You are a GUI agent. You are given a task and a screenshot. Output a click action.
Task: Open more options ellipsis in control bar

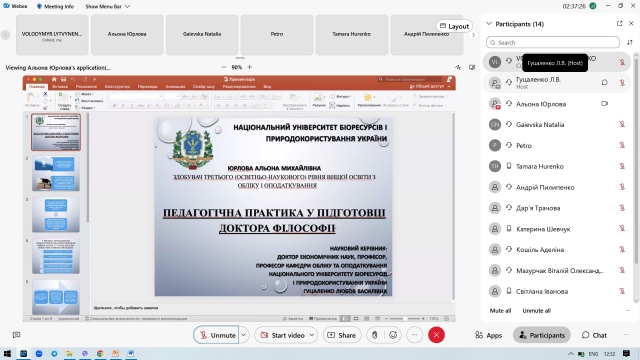pyautogui.click(x=414, y=335)
